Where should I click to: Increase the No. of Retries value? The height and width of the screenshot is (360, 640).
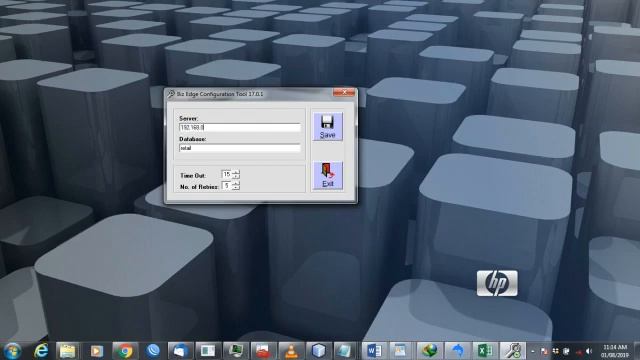pos(236,183)
